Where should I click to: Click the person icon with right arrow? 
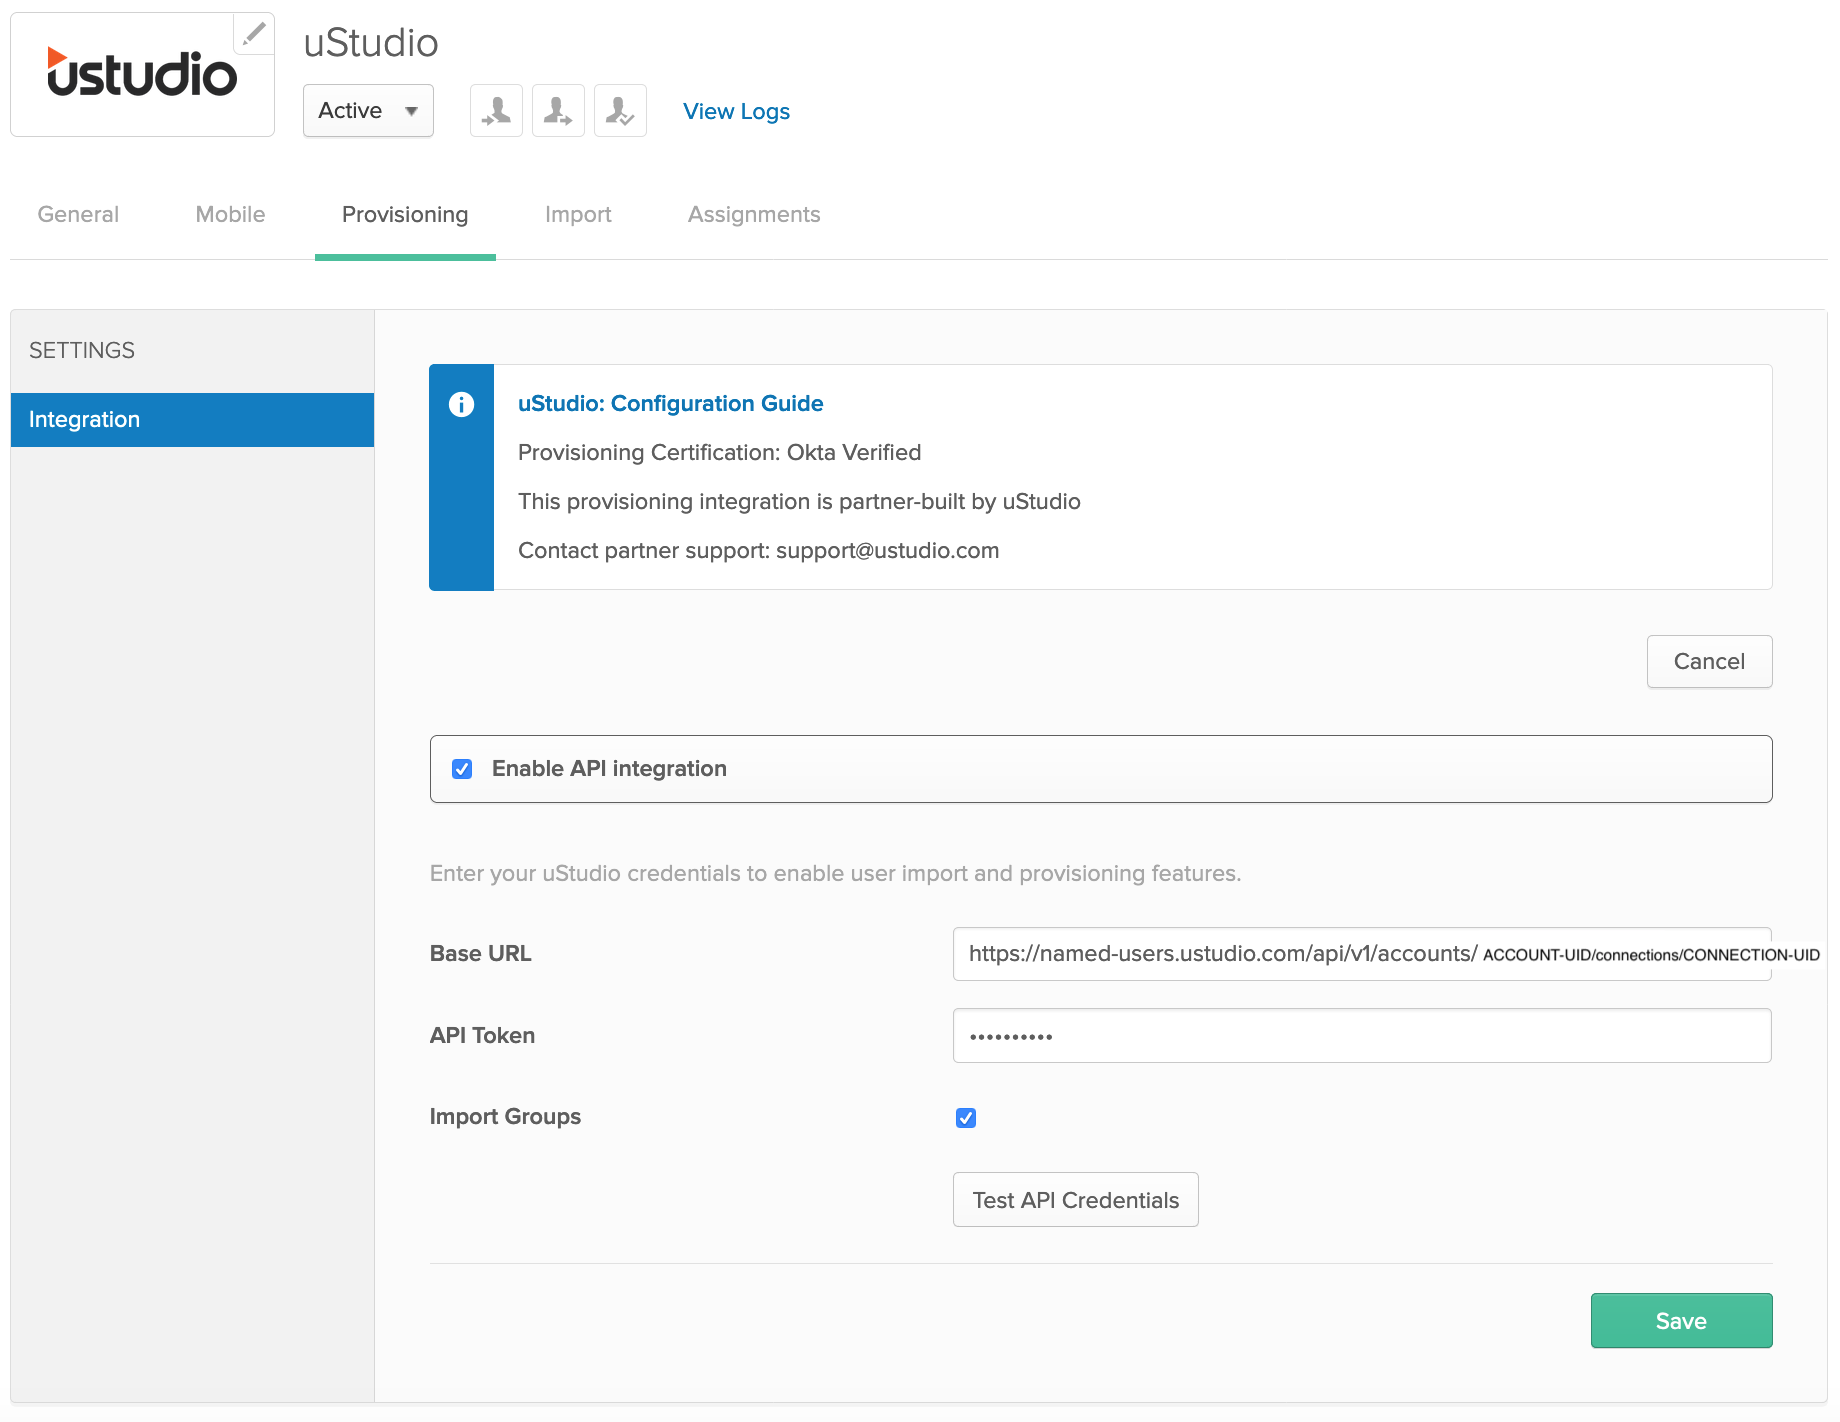pyautogui.click(x=558, y=110)
